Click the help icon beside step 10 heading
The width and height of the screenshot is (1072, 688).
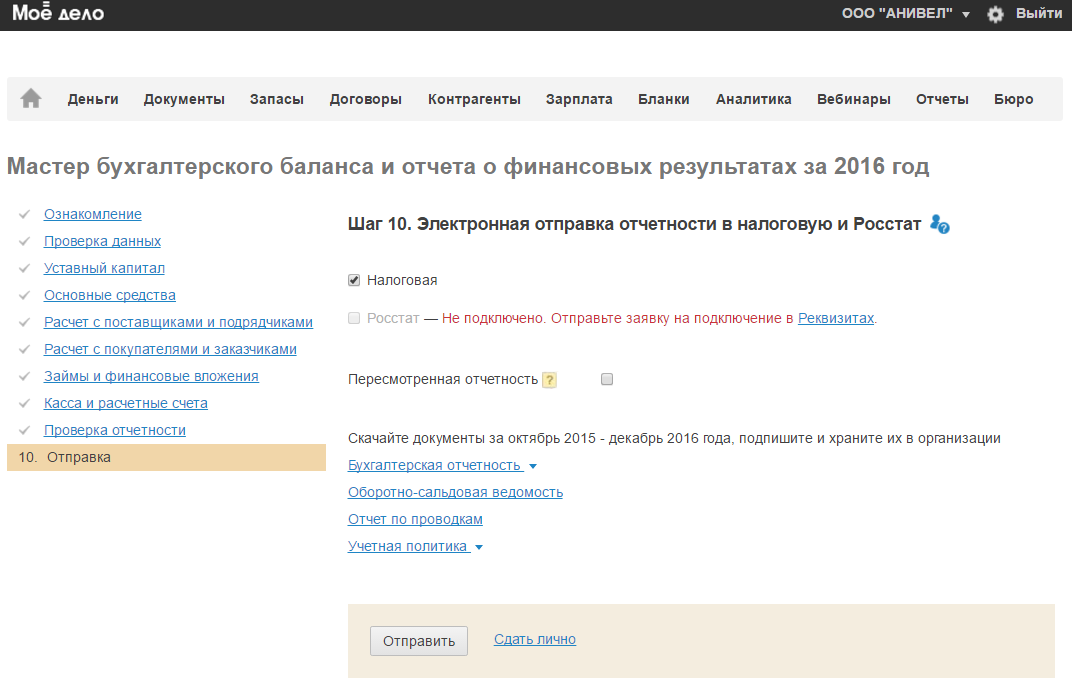point(939,225)
